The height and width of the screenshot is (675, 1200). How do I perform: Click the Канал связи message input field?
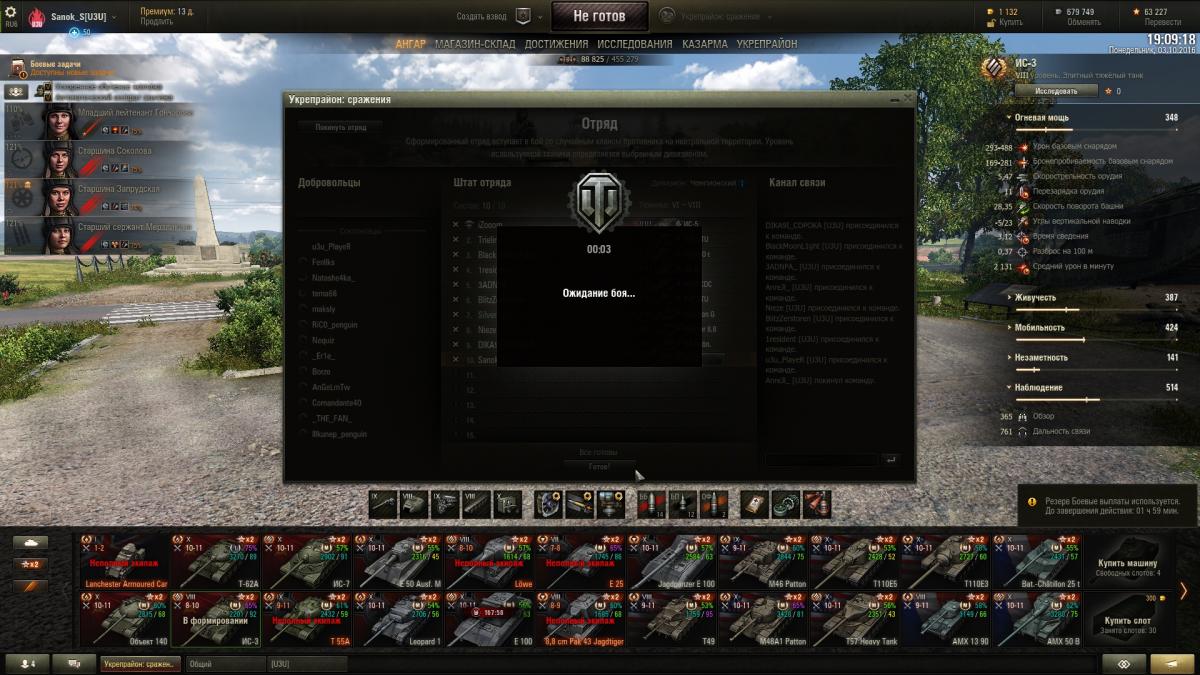pos(821,460)
